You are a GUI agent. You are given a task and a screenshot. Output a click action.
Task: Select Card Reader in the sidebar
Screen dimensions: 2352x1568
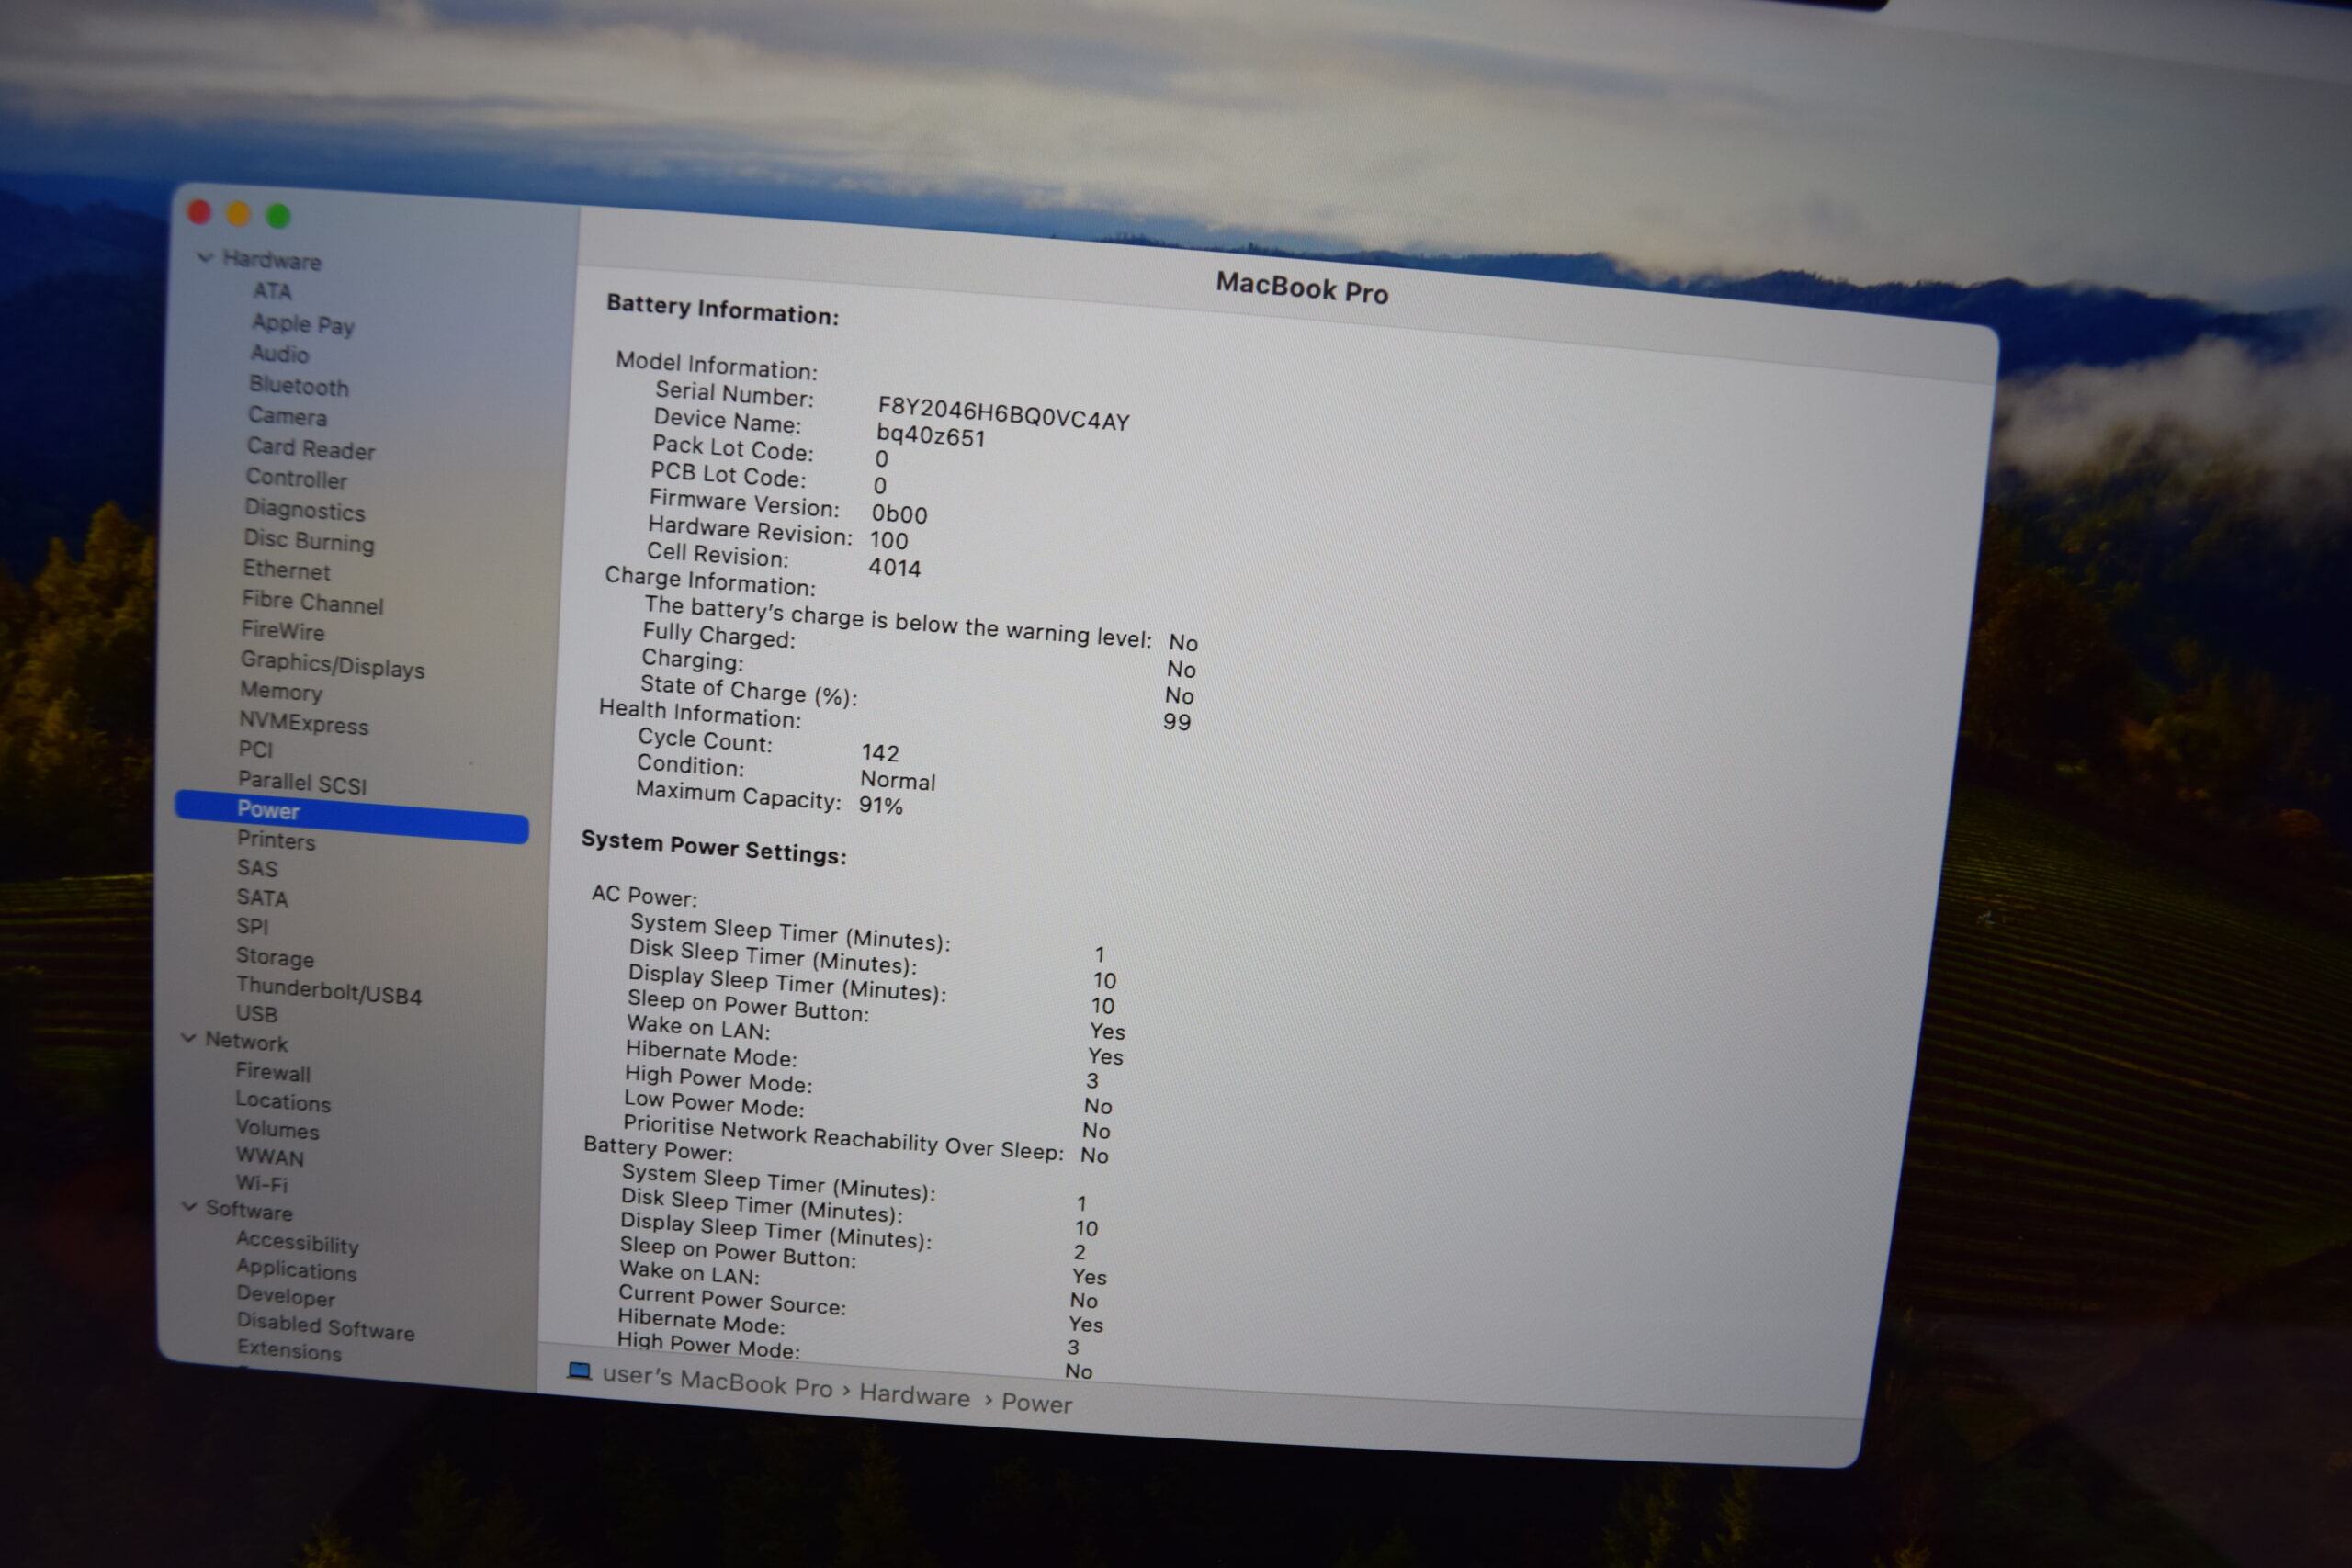click(311, 449)
